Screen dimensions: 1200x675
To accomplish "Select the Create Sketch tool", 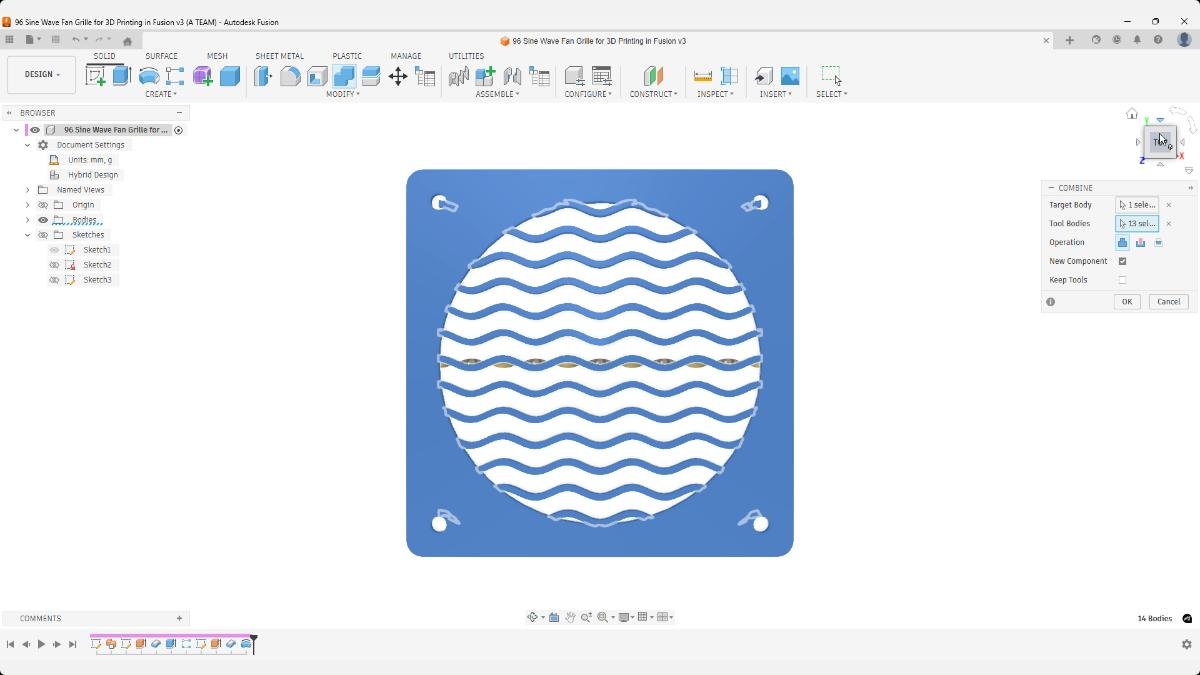I will pyautogui.click(x=96, y=76).
